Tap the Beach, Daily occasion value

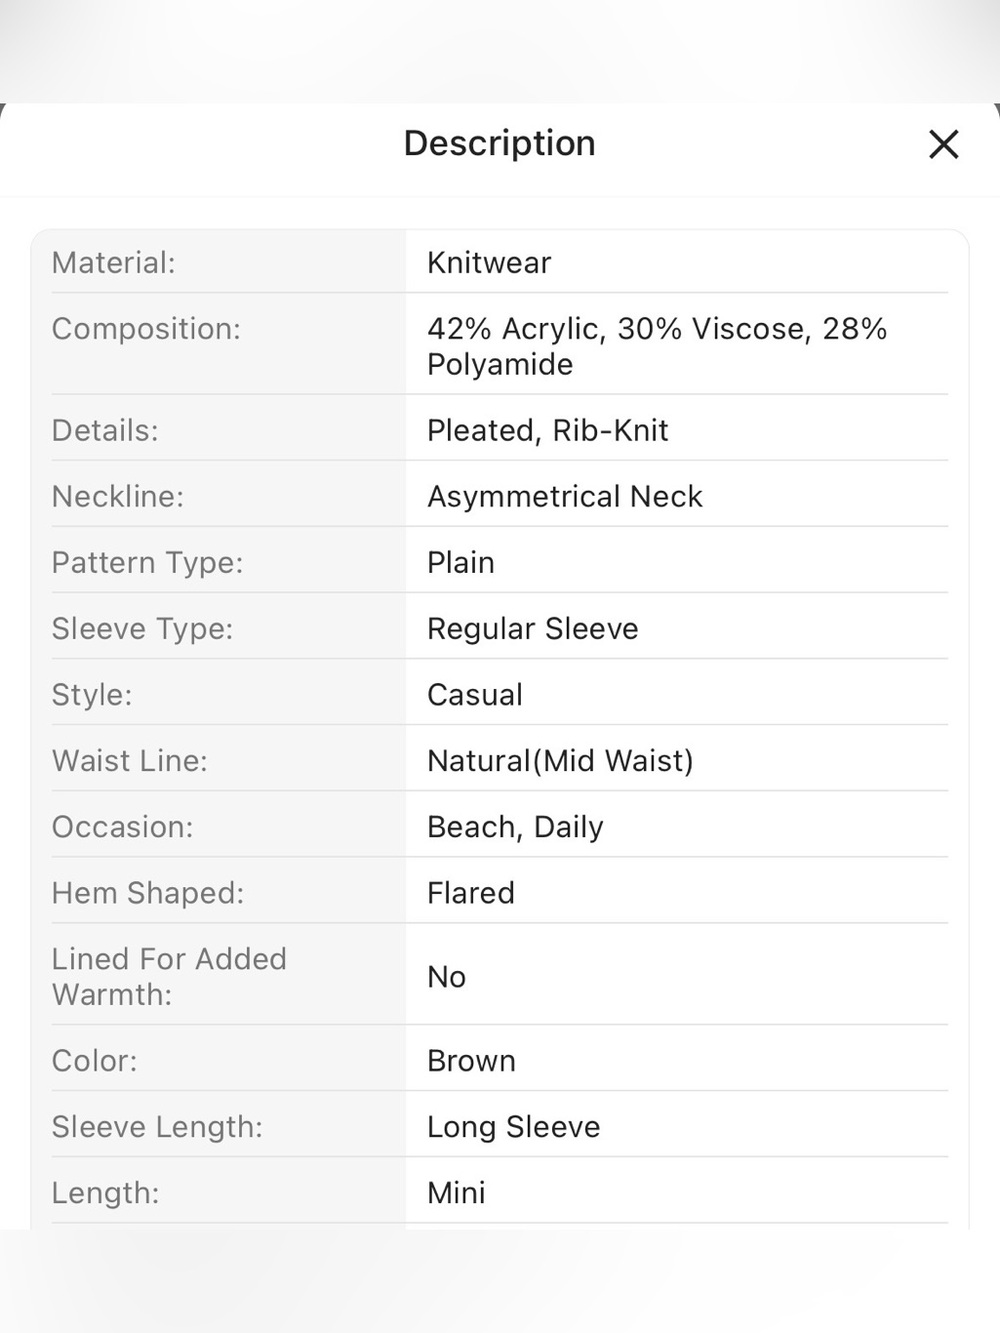pyautogui.click(x=515, y=827)
